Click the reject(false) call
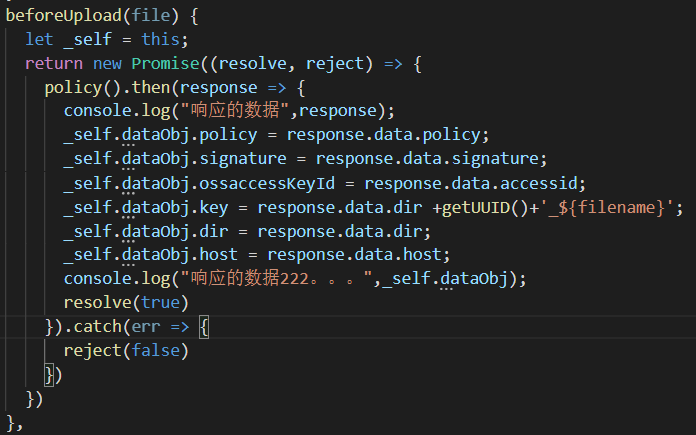696x435 pixels. (x=127, y=351)
